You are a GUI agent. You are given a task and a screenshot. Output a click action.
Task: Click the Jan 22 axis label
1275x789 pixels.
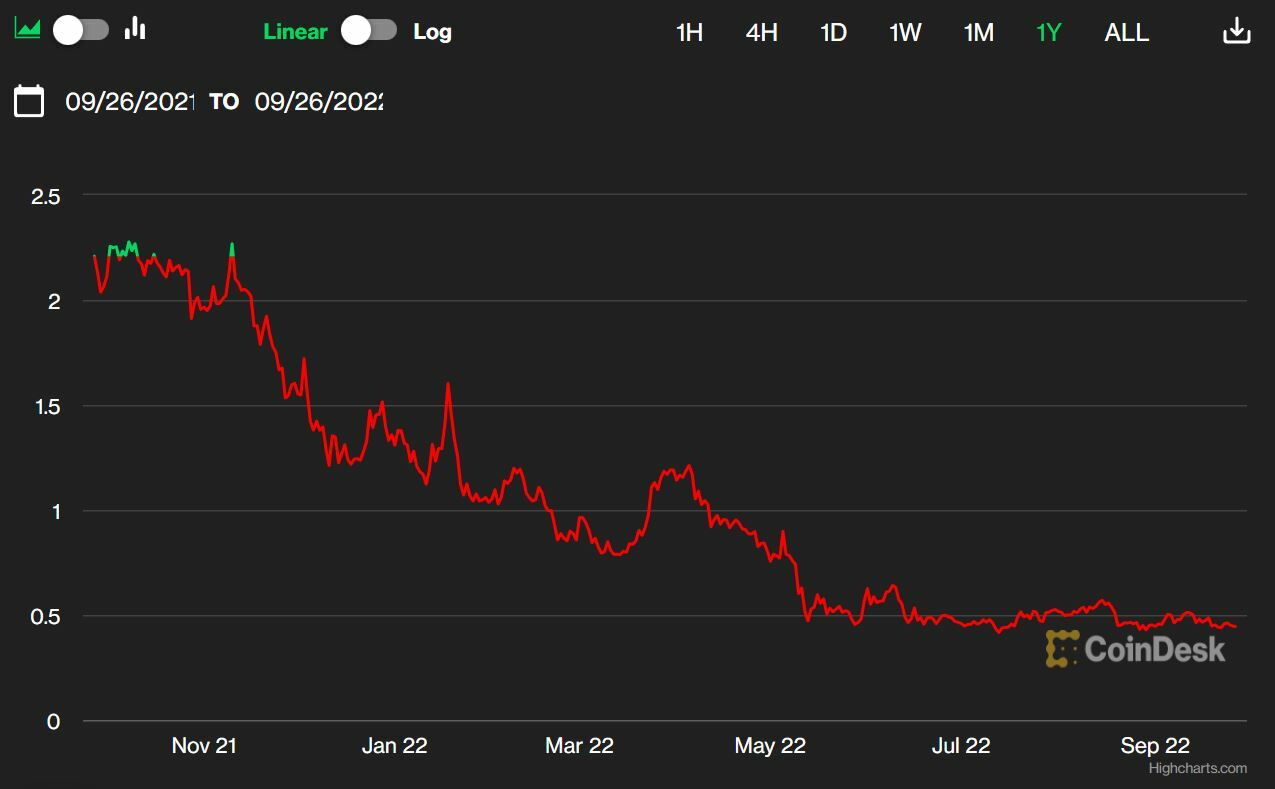pos(394,746)
